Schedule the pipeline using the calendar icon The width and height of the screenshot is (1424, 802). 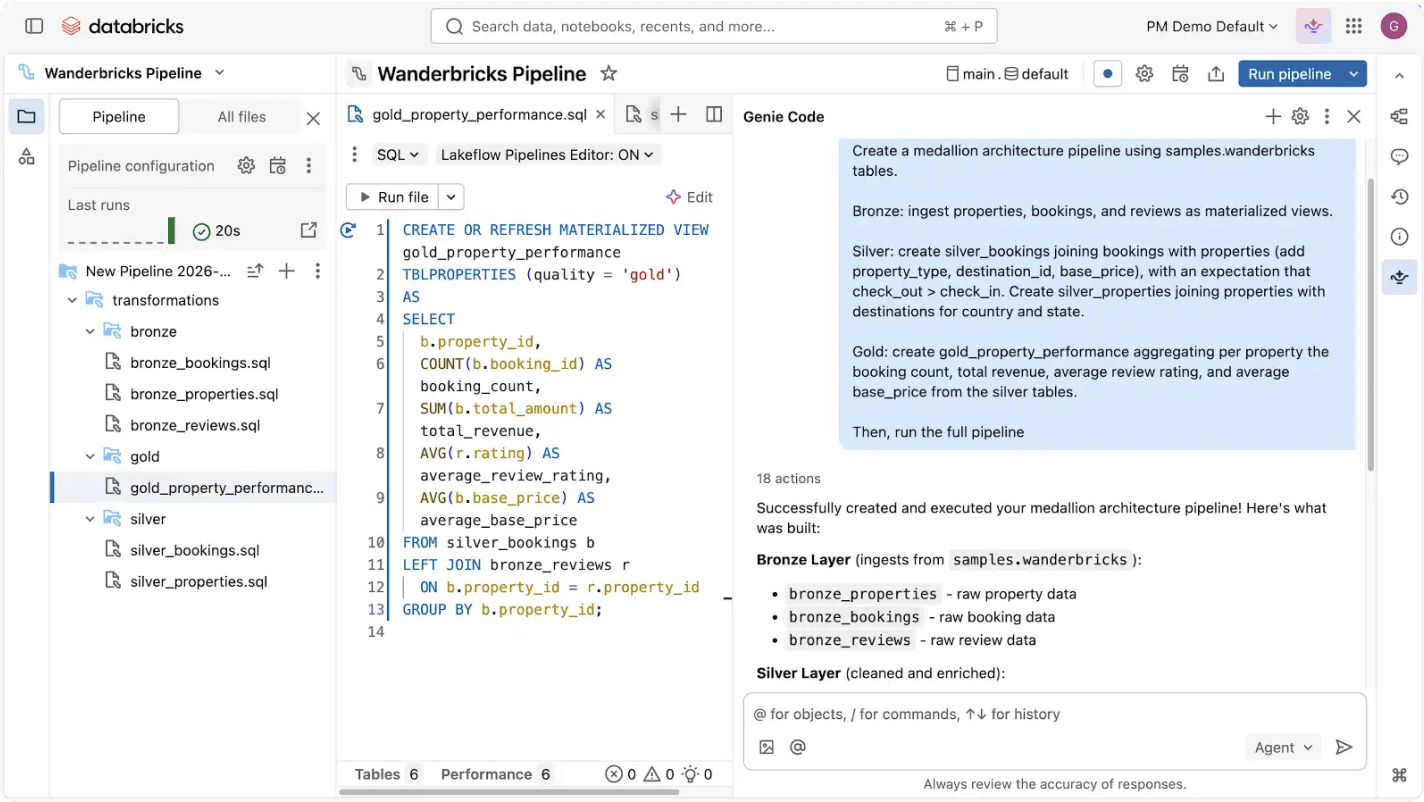(1180, 73)
